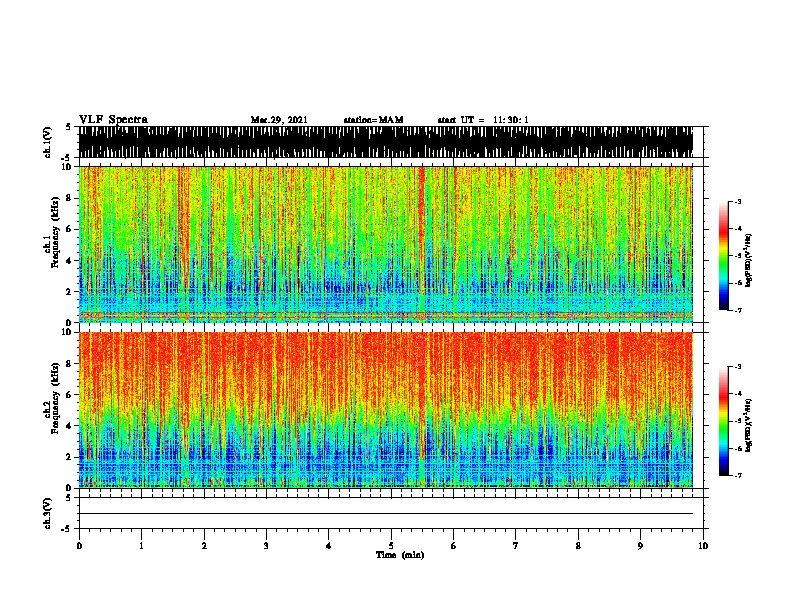Screen dimensions: 792x612
Task: Click the "-7" label on ch.1 color bar
Action: [737, 310]
